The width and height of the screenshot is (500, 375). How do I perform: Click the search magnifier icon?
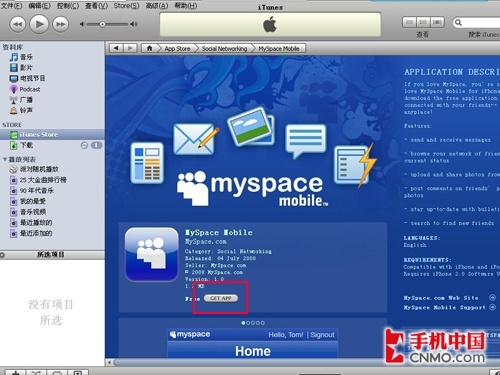pos(458,22)
